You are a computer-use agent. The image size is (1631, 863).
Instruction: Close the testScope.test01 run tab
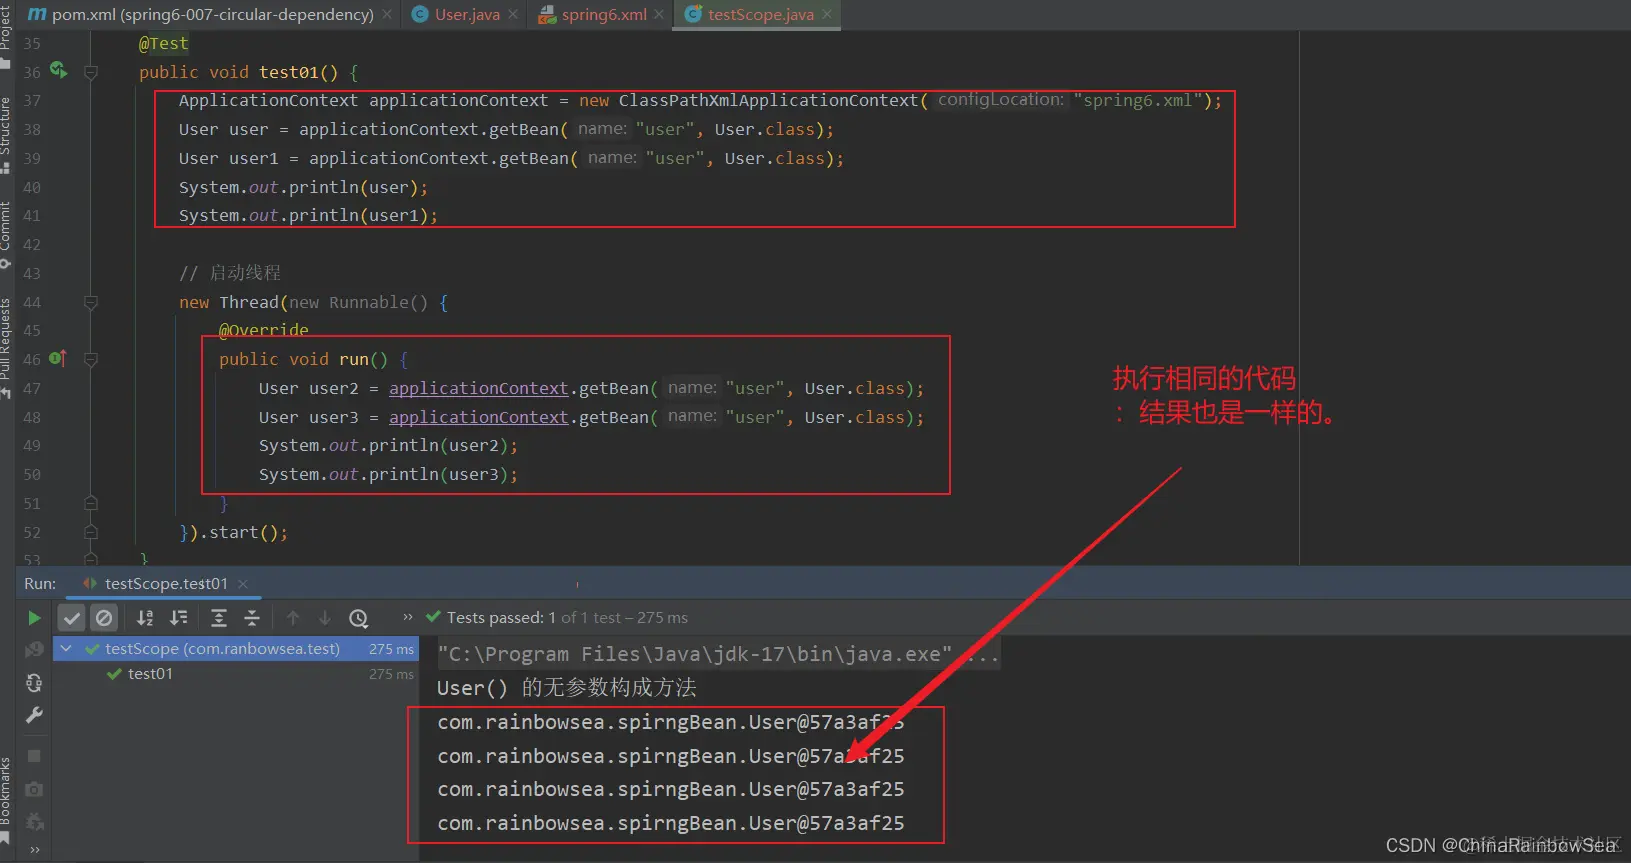[x=243, y=584]
